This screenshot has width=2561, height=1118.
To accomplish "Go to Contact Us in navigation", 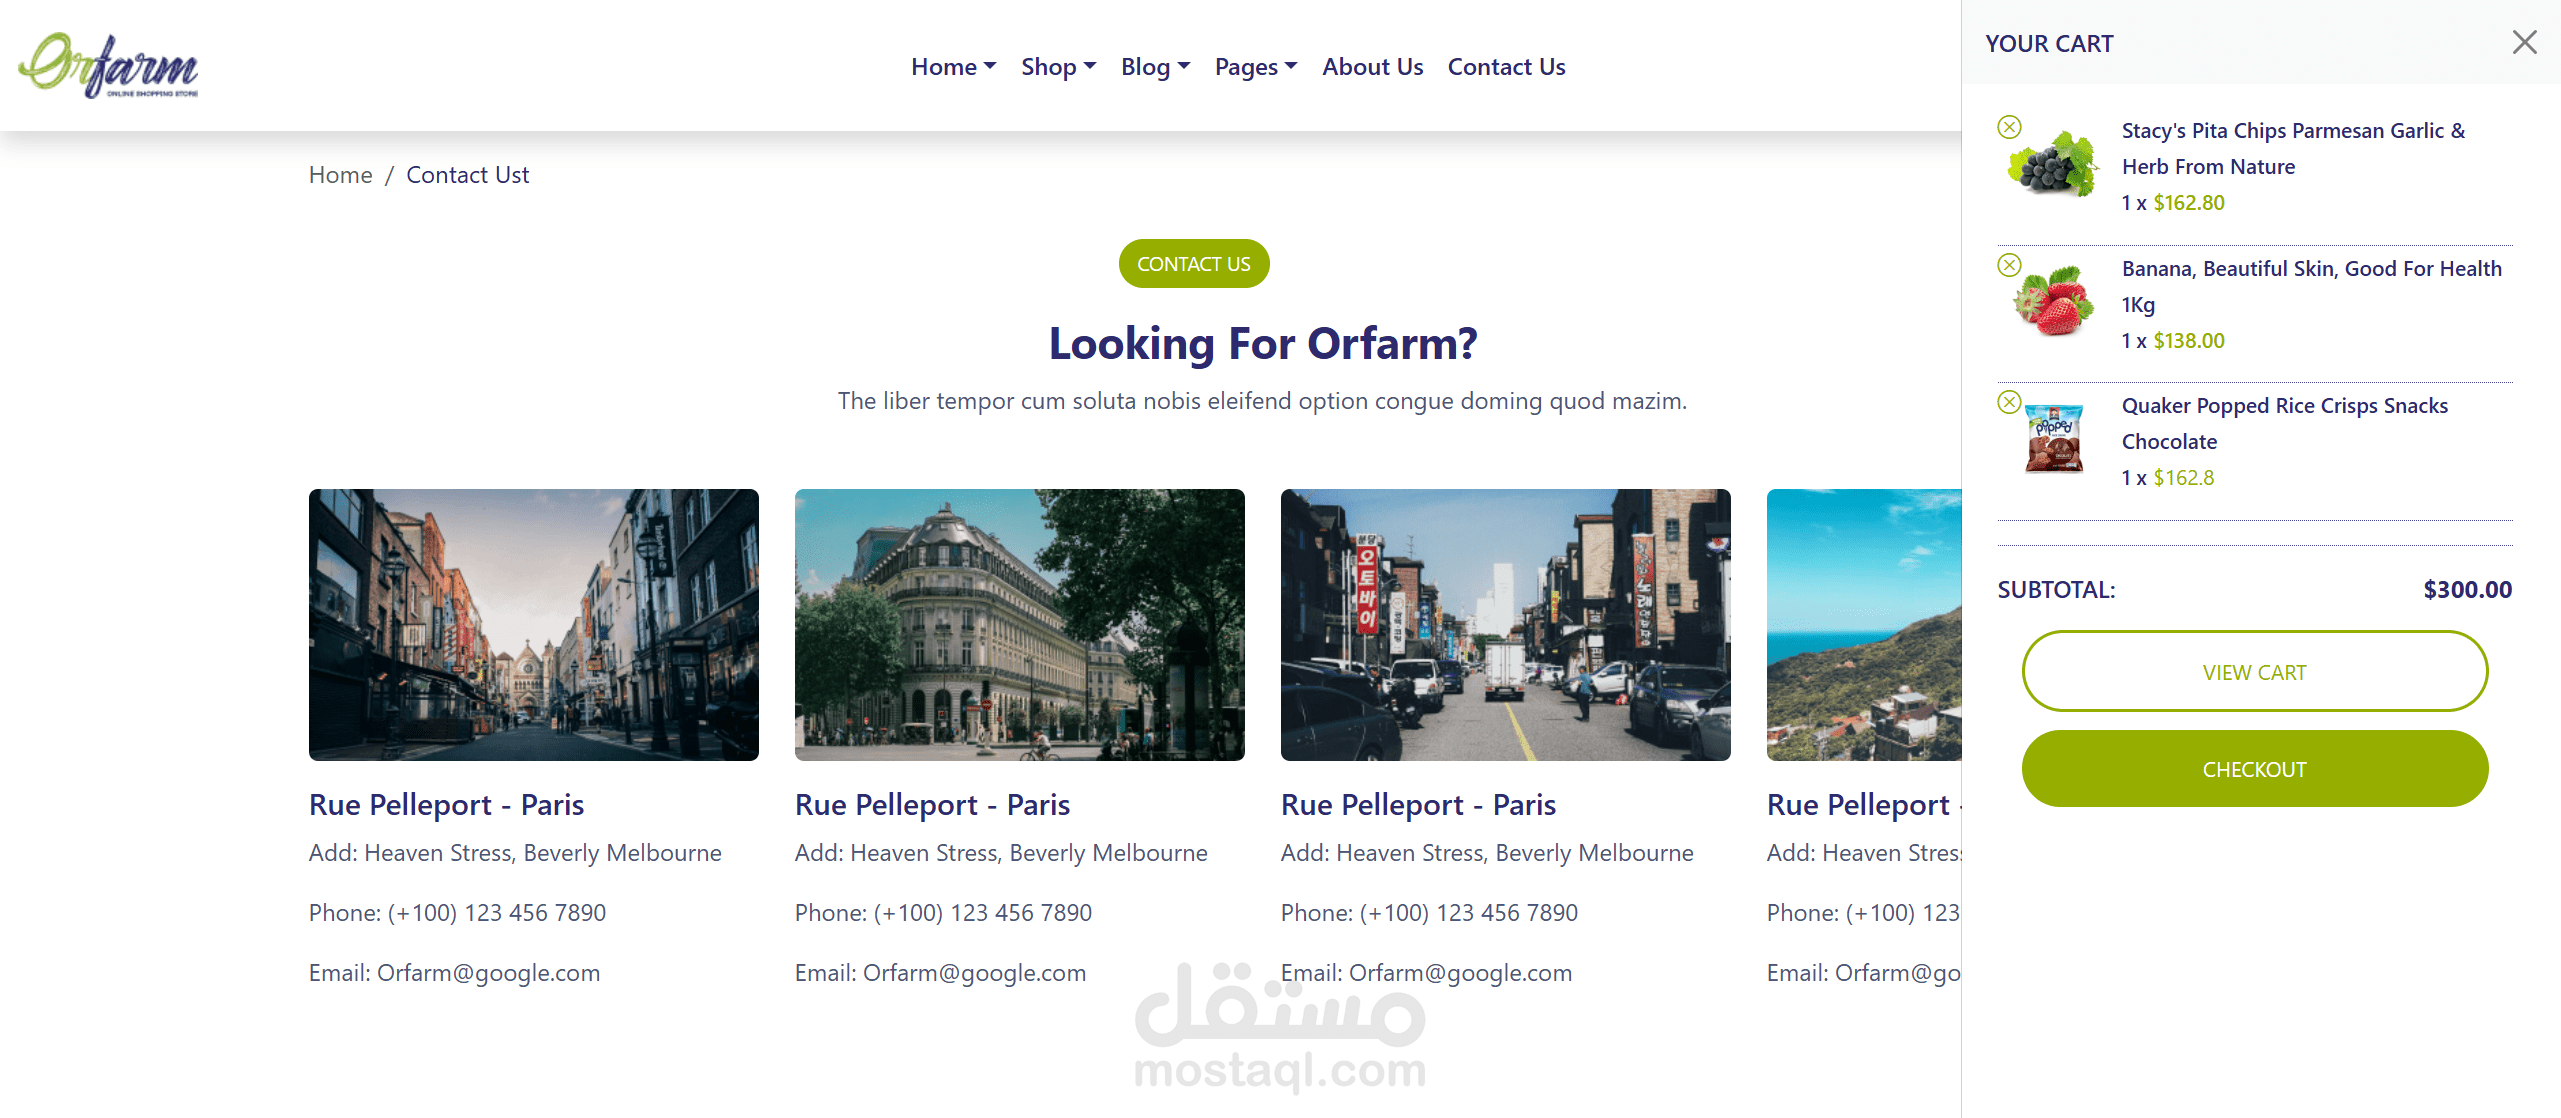I will (1506, 67).
